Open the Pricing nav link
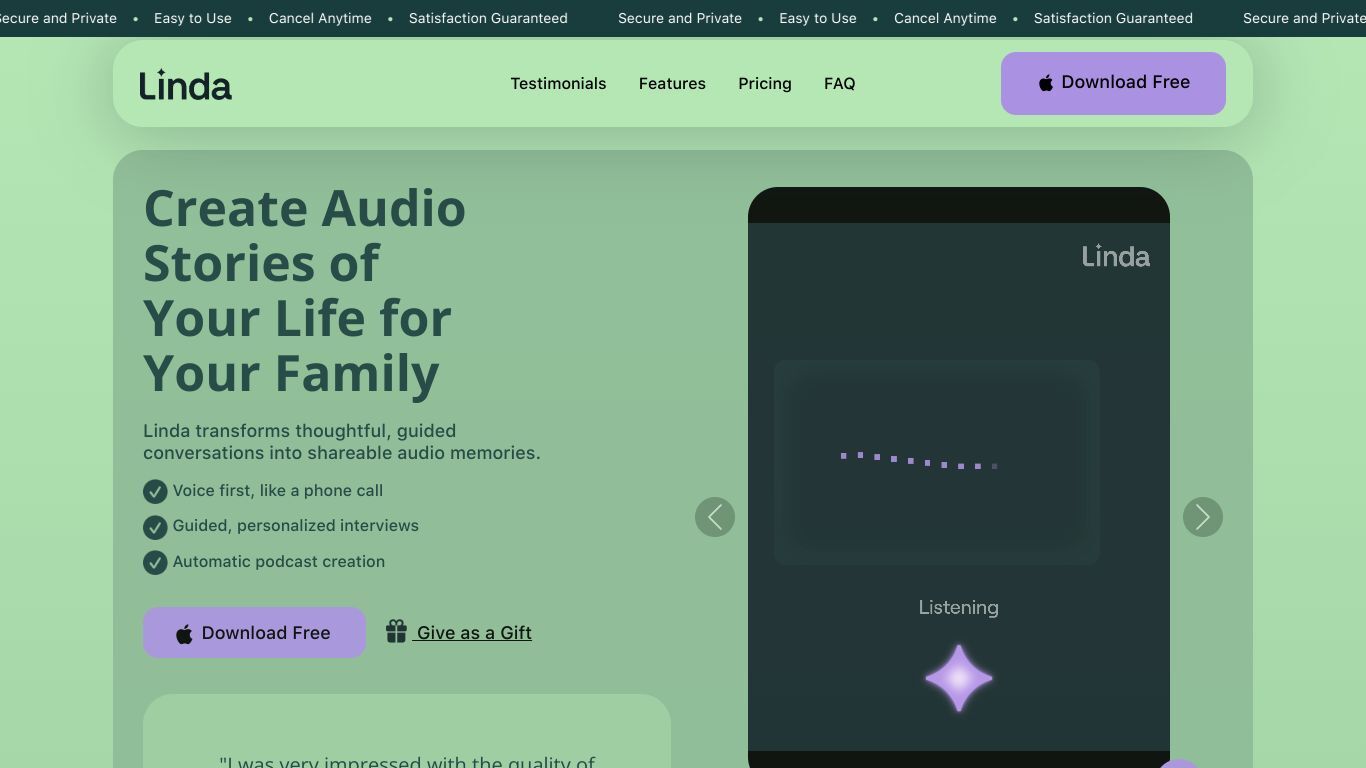 click(x=765, y=84)
